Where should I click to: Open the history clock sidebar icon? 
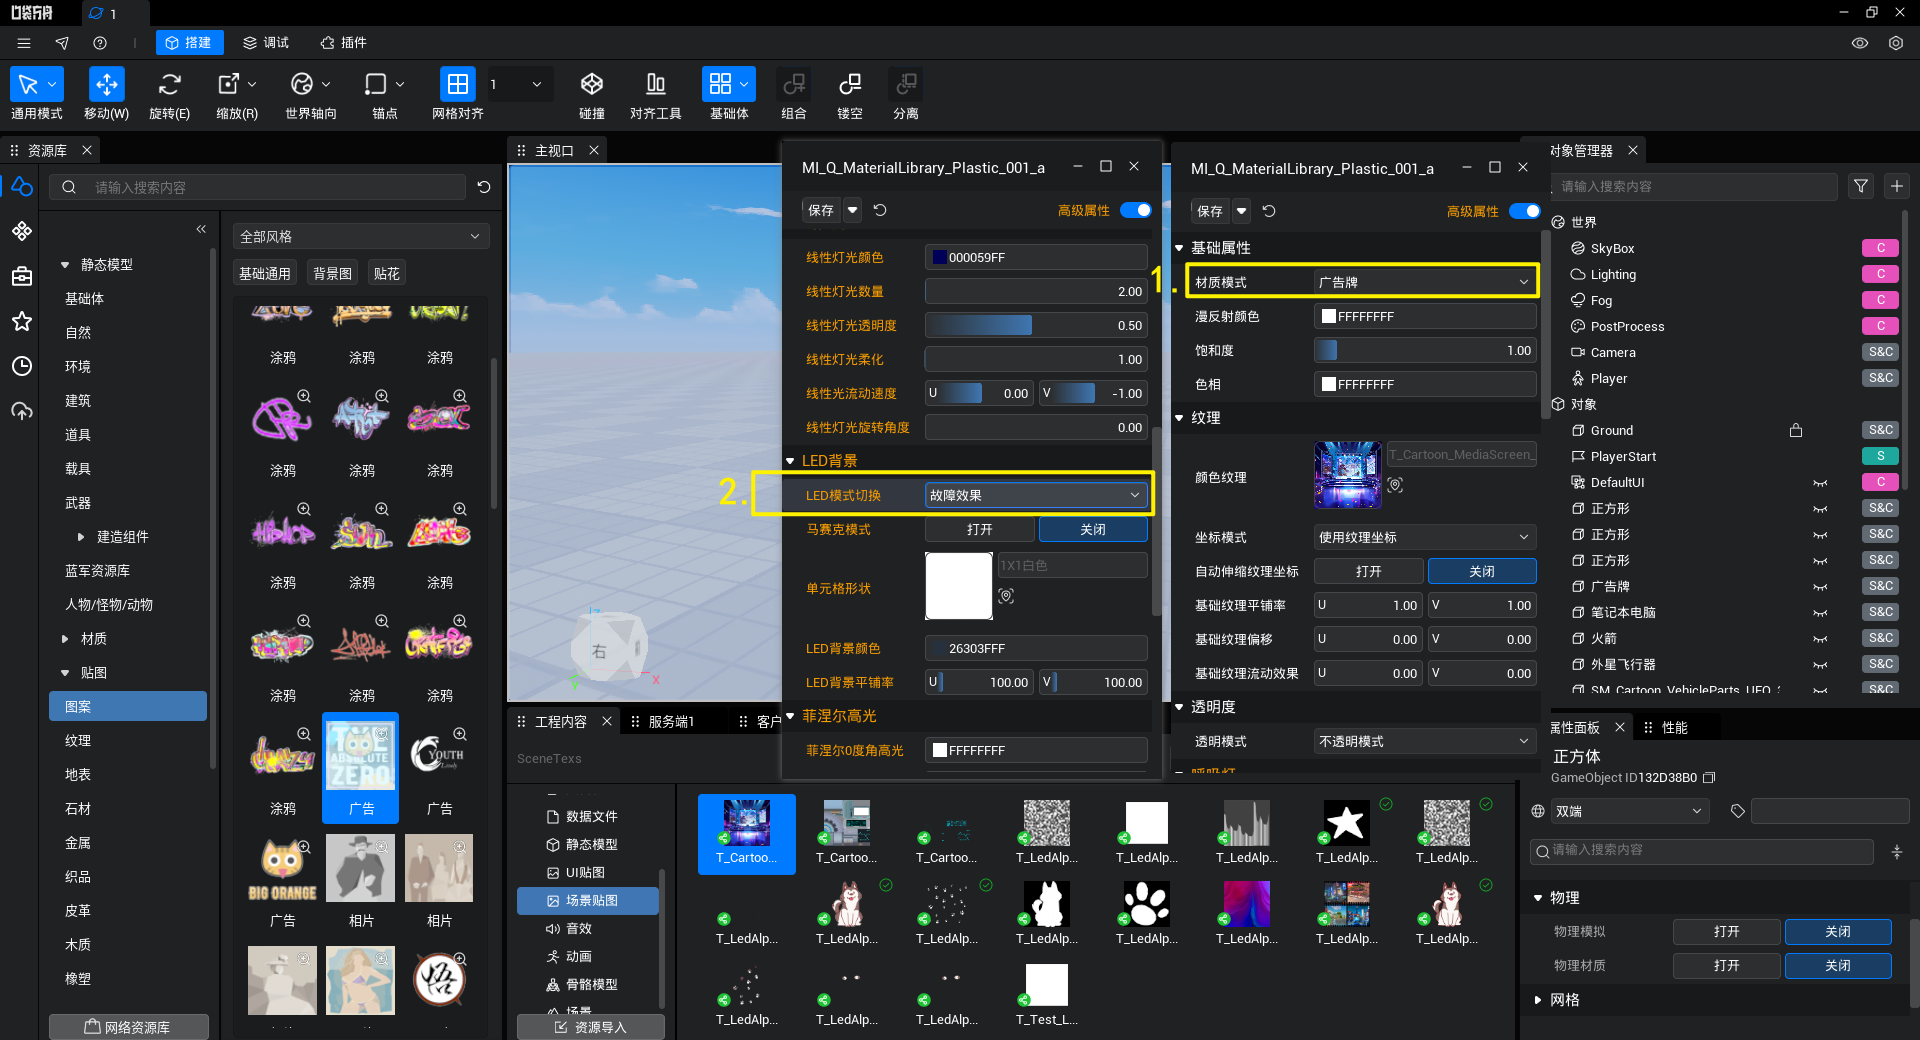22,366
